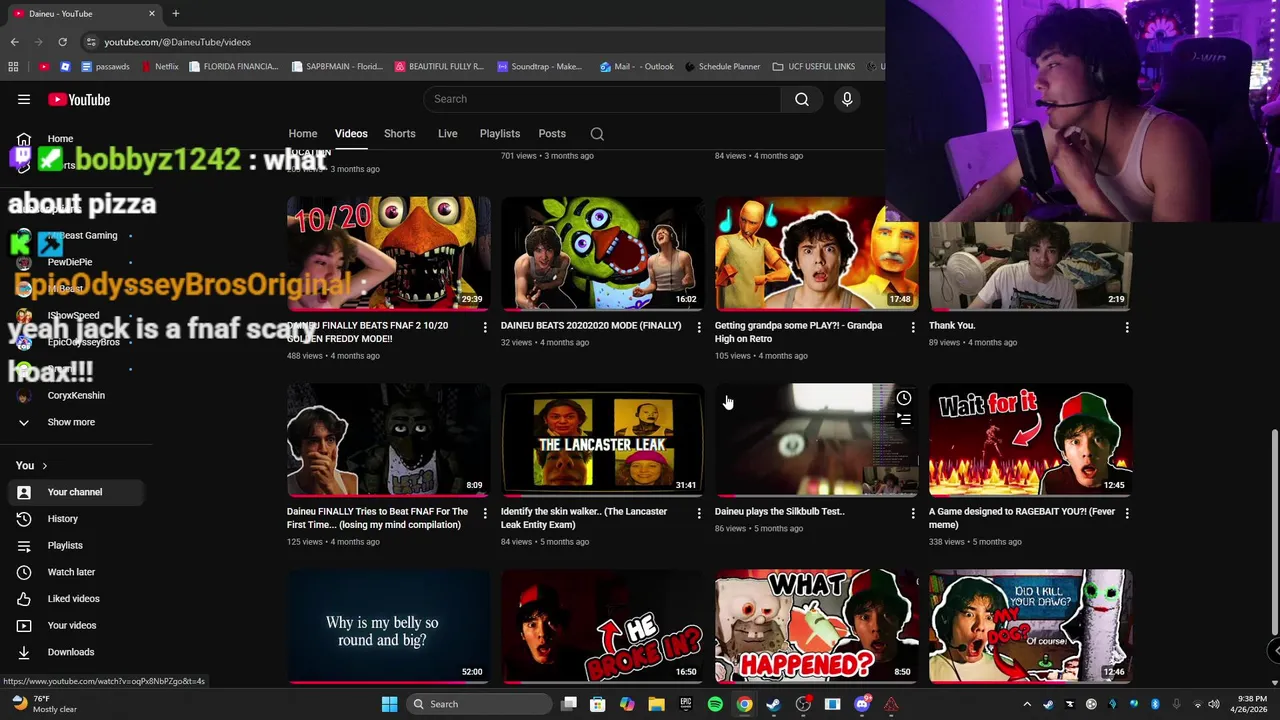Viewport: 1280px width, 720px height.
Task: Open Your channel in sidebar
Action: tap(75, 492)
